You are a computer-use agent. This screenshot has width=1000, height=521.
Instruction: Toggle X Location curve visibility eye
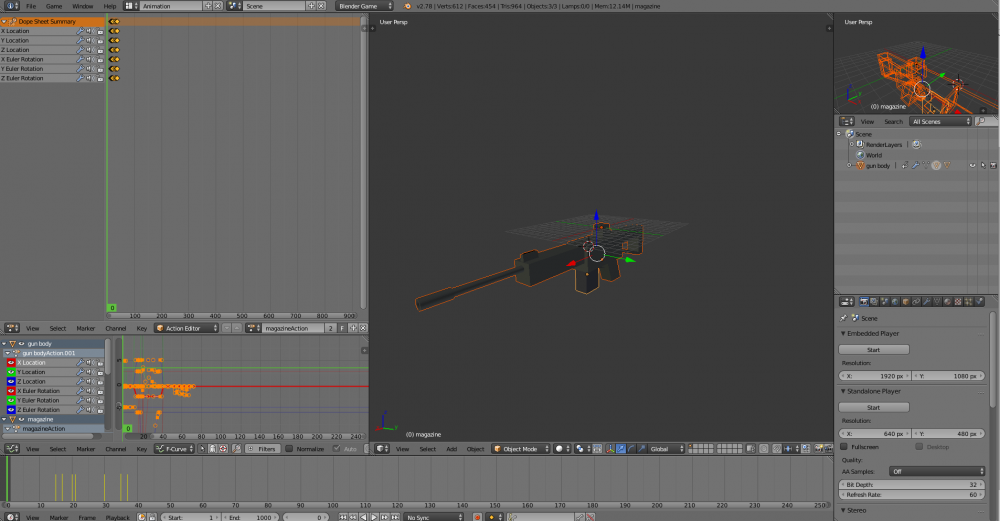point(11,362)
